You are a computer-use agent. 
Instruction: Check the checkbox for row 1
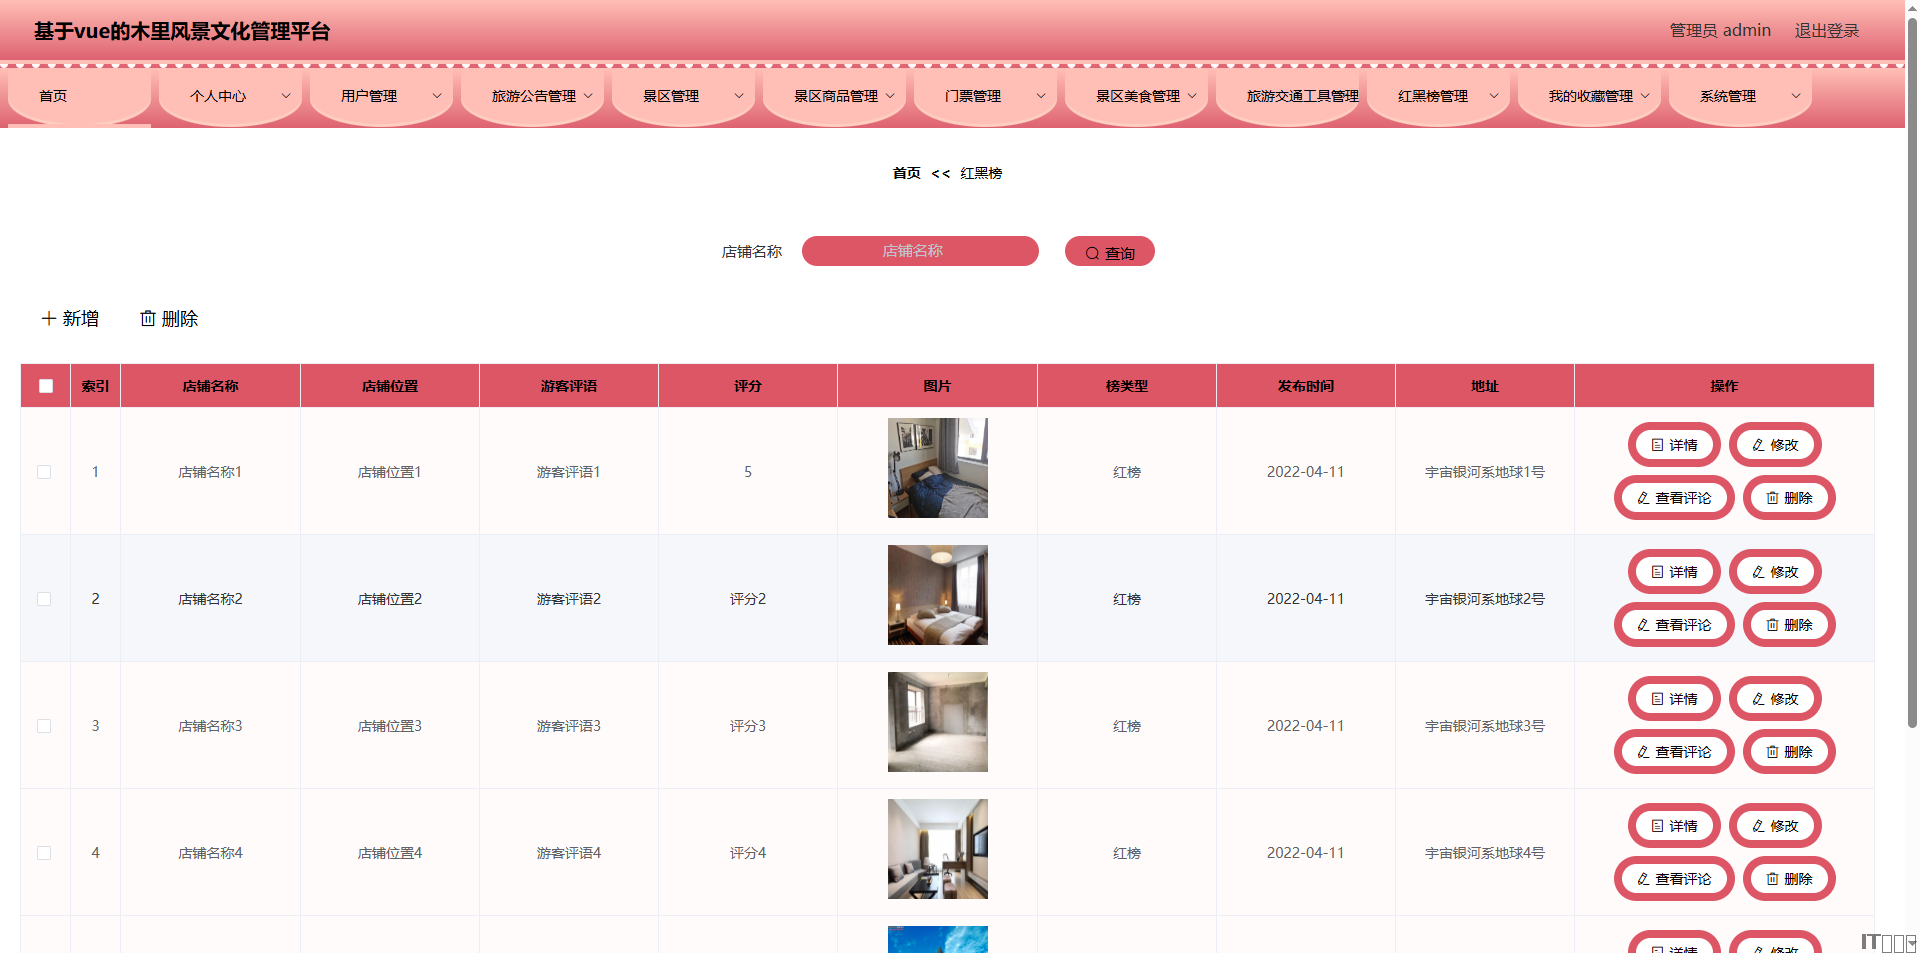[x=44, y=472]
